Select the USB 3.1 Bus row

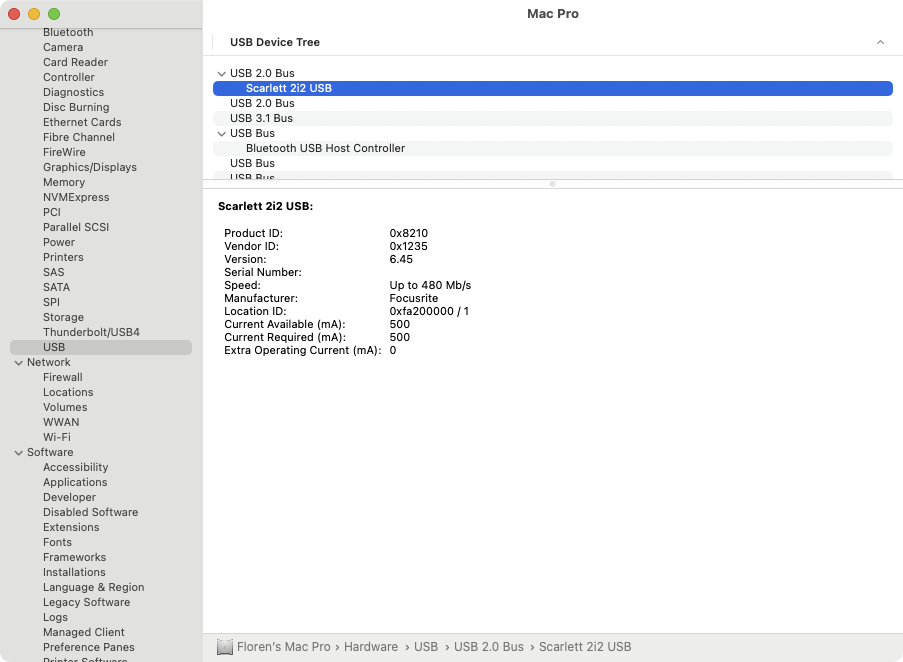pos(553,118)
